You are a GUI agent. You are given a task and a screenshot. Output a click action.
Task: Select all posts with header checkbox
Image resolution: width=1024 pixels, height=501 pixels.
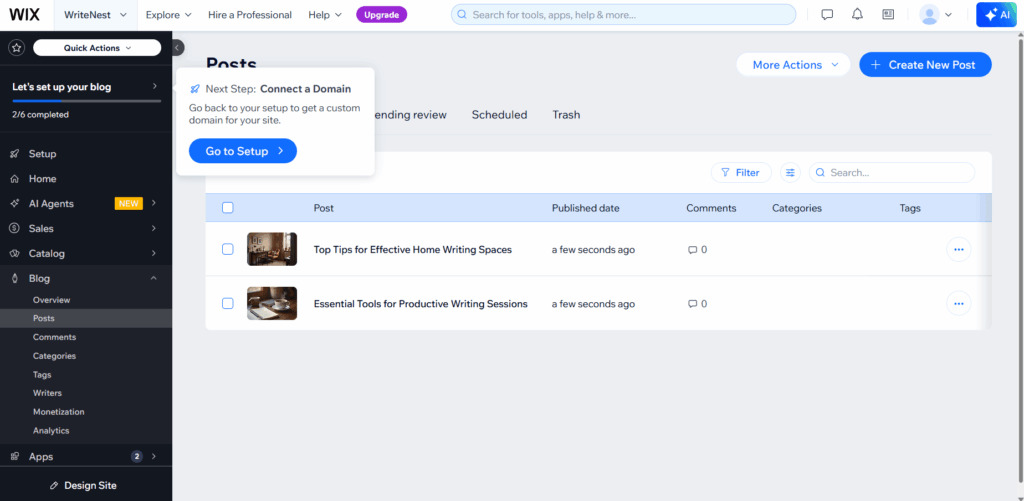click(x=227, y=208)
